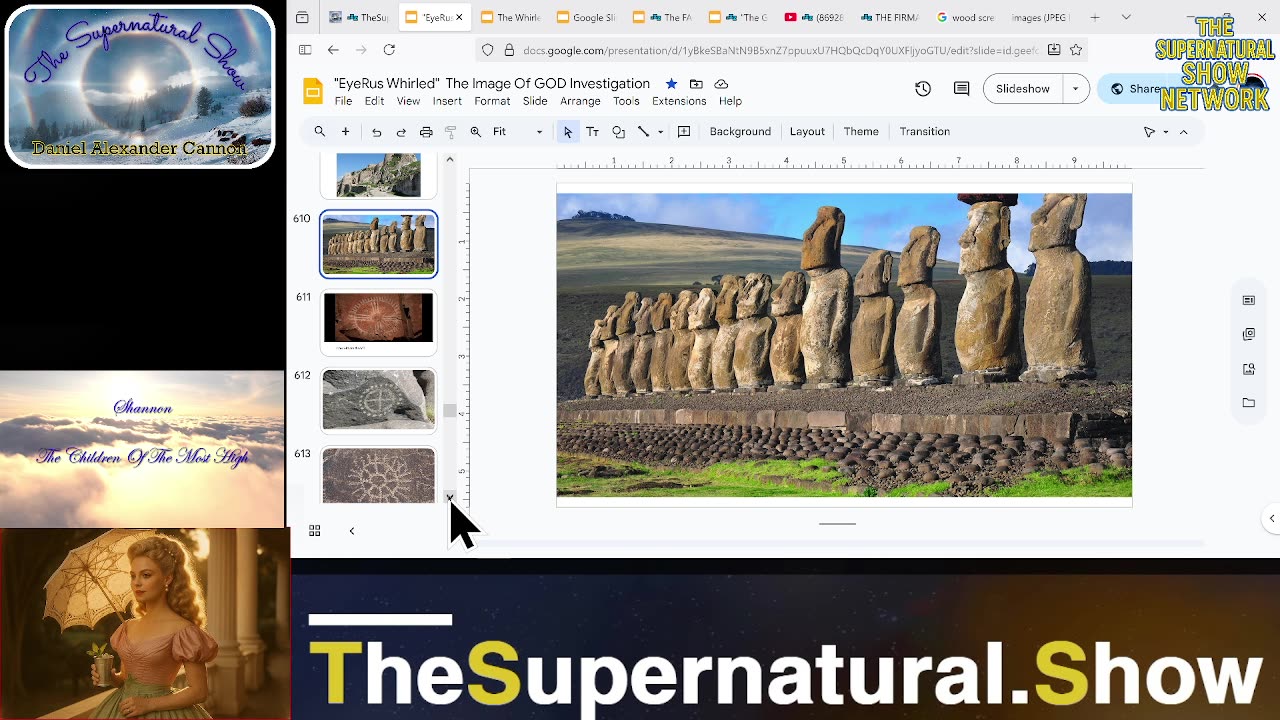Move presentation to a folder
Image resolution: width=1280 pixels, height=720 pixels.
[x=696, y=84]
